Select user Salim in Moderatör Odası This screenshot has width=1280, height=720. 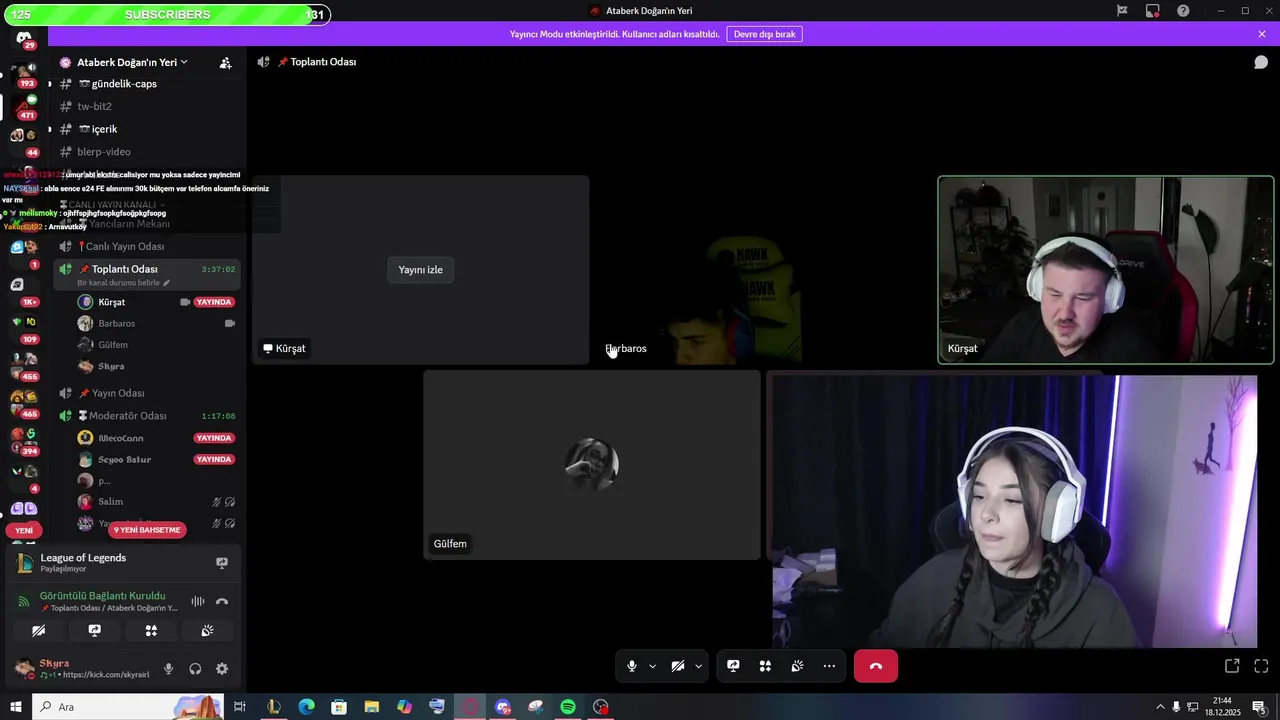pos(110,502)
